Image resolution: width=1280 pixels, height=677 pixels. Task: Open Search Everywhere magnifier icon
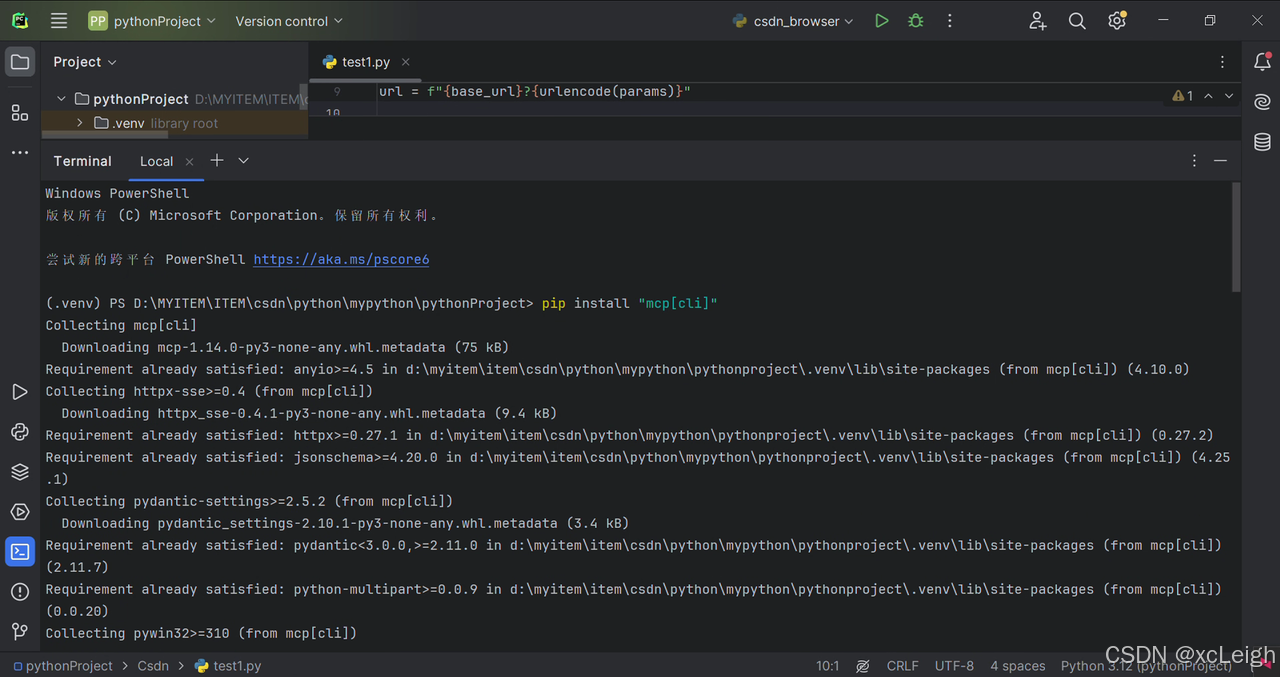(1077, 21)
